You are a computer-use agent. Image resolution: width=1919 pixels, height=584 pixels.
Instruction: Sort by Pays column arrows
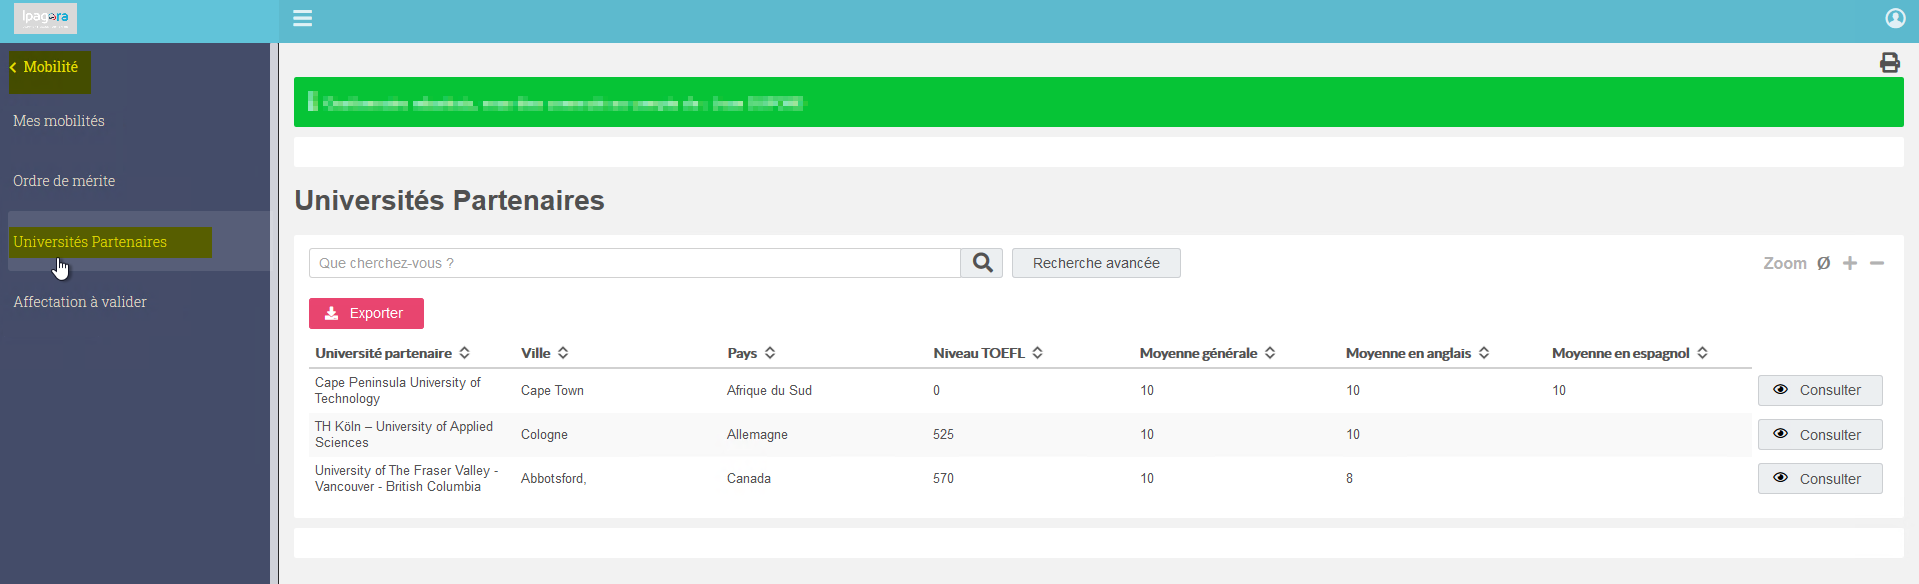pyautogui.click(x=770, y=353)
